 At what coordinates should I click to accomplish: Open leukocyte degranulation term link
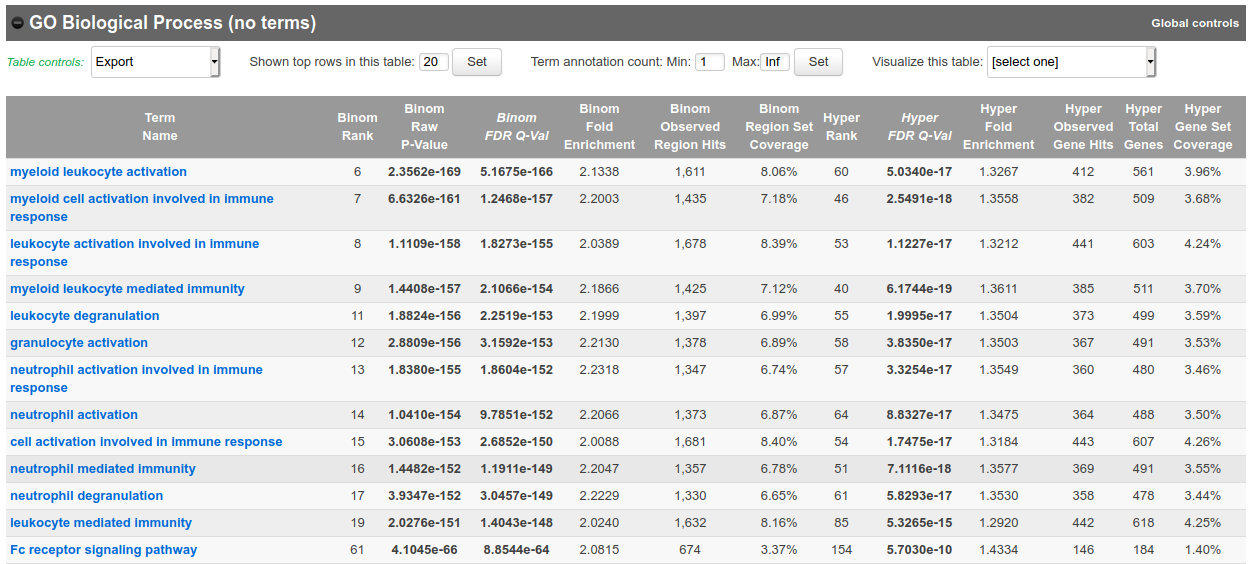pos(85,316)
